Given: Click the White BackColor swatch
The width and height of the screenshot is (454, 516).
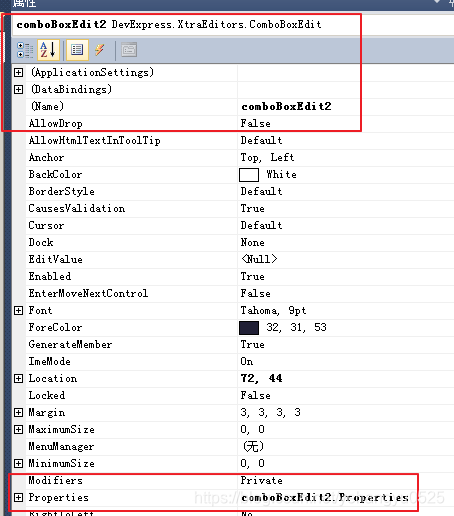Looking at the screenshot, I should click(x=249, y=175).
